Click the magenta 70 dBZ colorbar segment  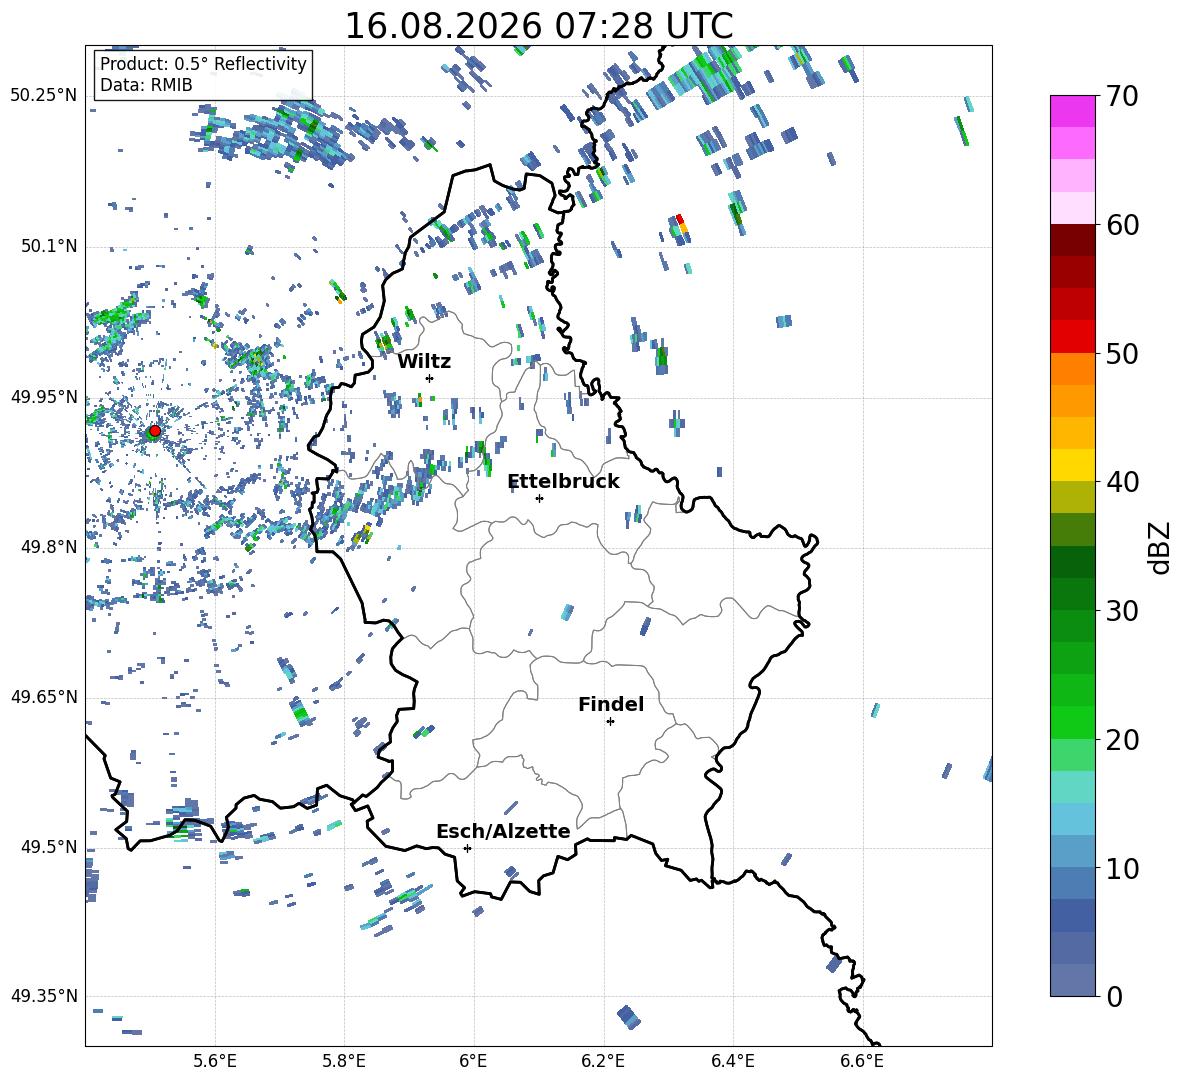pos(1072,111)
